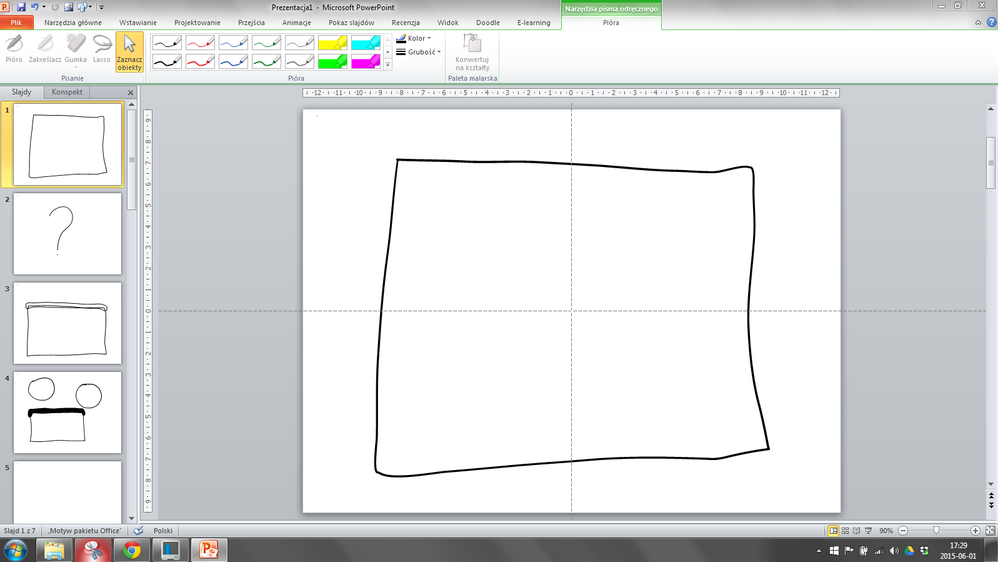This screenshot has height=562, width=998.
Task: Open the Grubość thickness dropdown
Action: [418, 52]
